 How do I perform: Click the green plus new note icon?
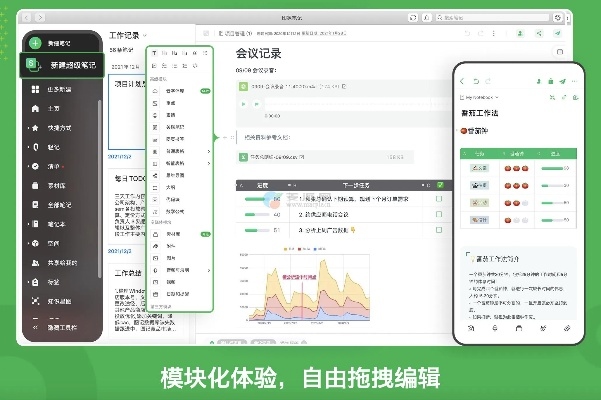(x=35, y=43)
